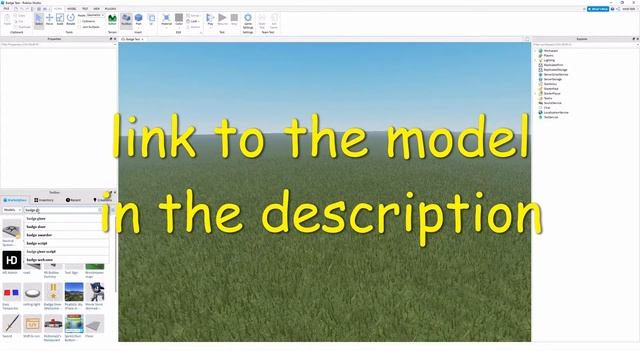Screen dimensions: 640x360
Task: Select the ceiling light model thumbnail
Action: click(x=32, y=292)
